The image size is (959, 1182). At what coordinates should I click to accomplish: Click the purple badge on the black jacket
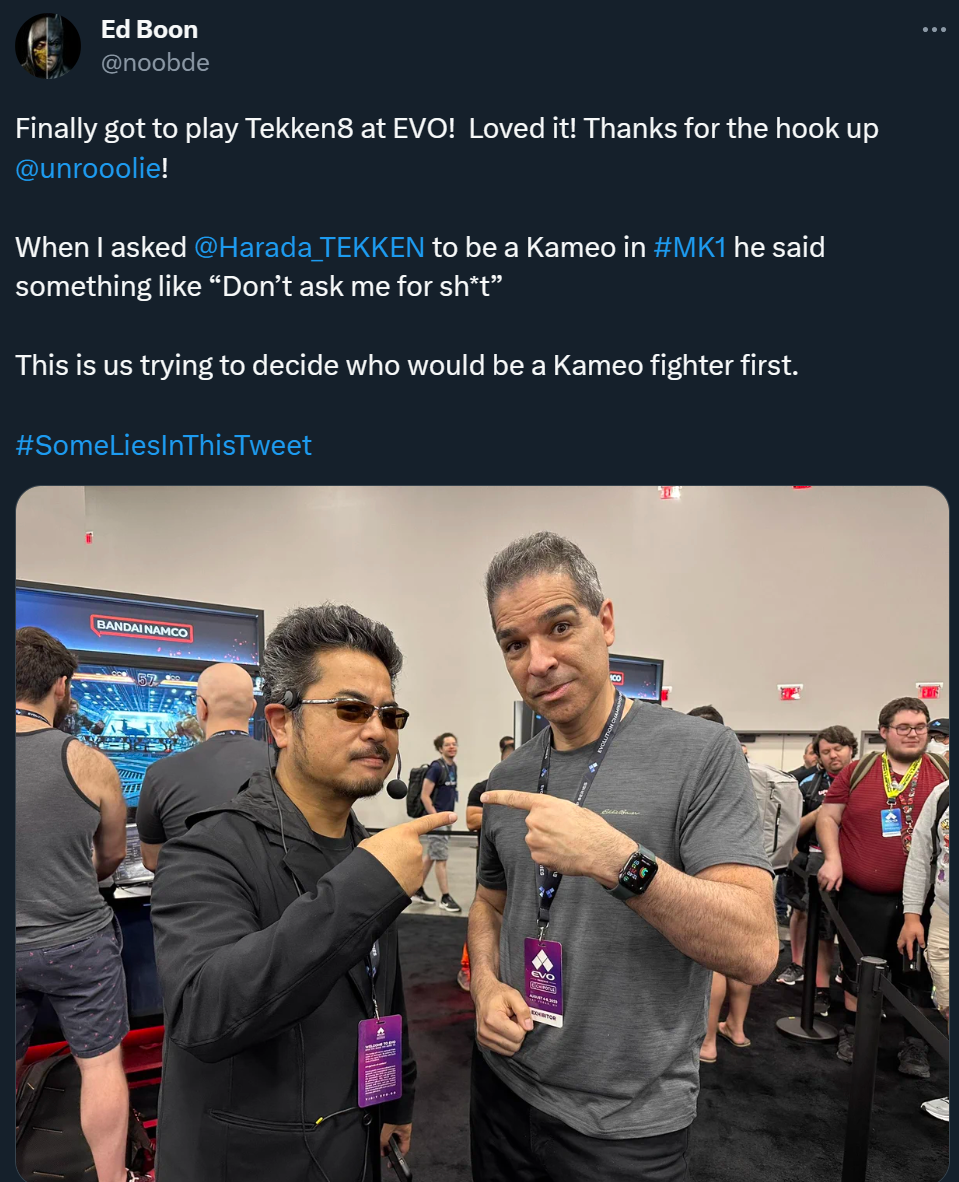[379, 1061]
